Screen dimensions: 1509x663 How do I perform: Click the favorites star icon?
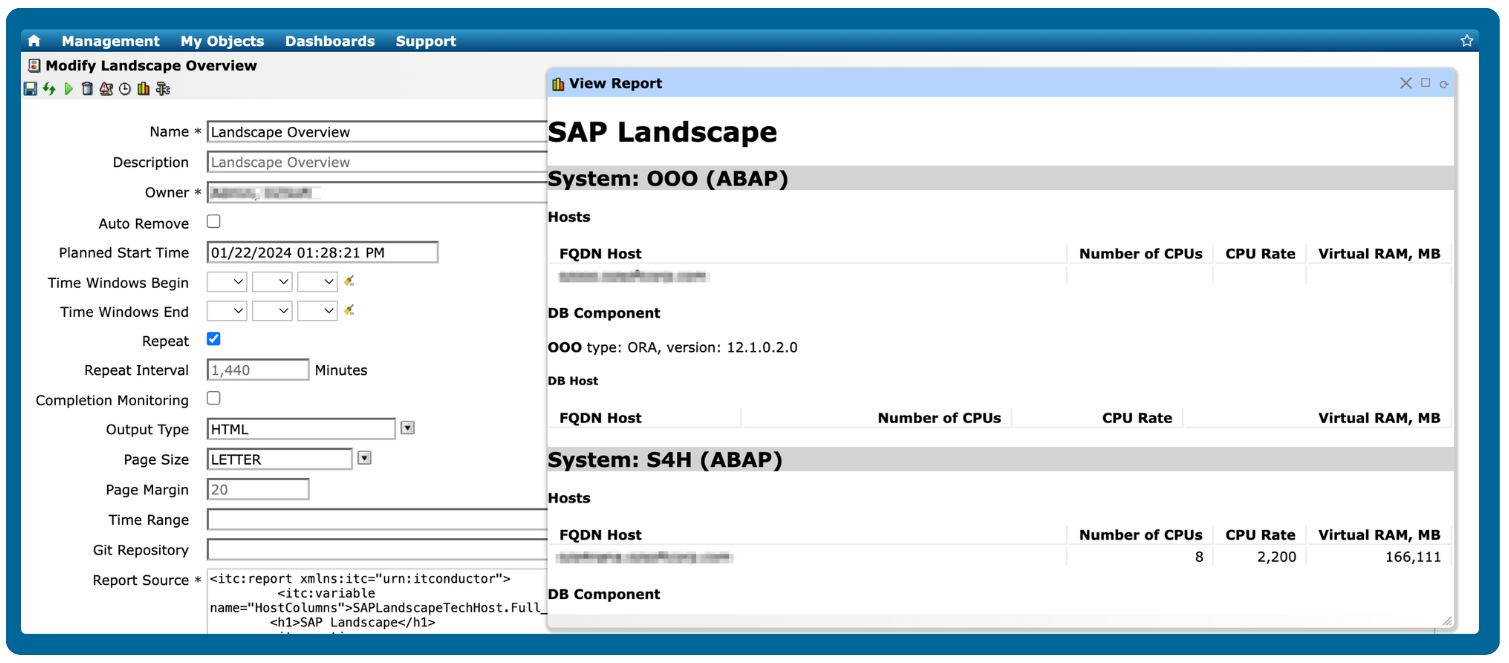[1467, 41]
